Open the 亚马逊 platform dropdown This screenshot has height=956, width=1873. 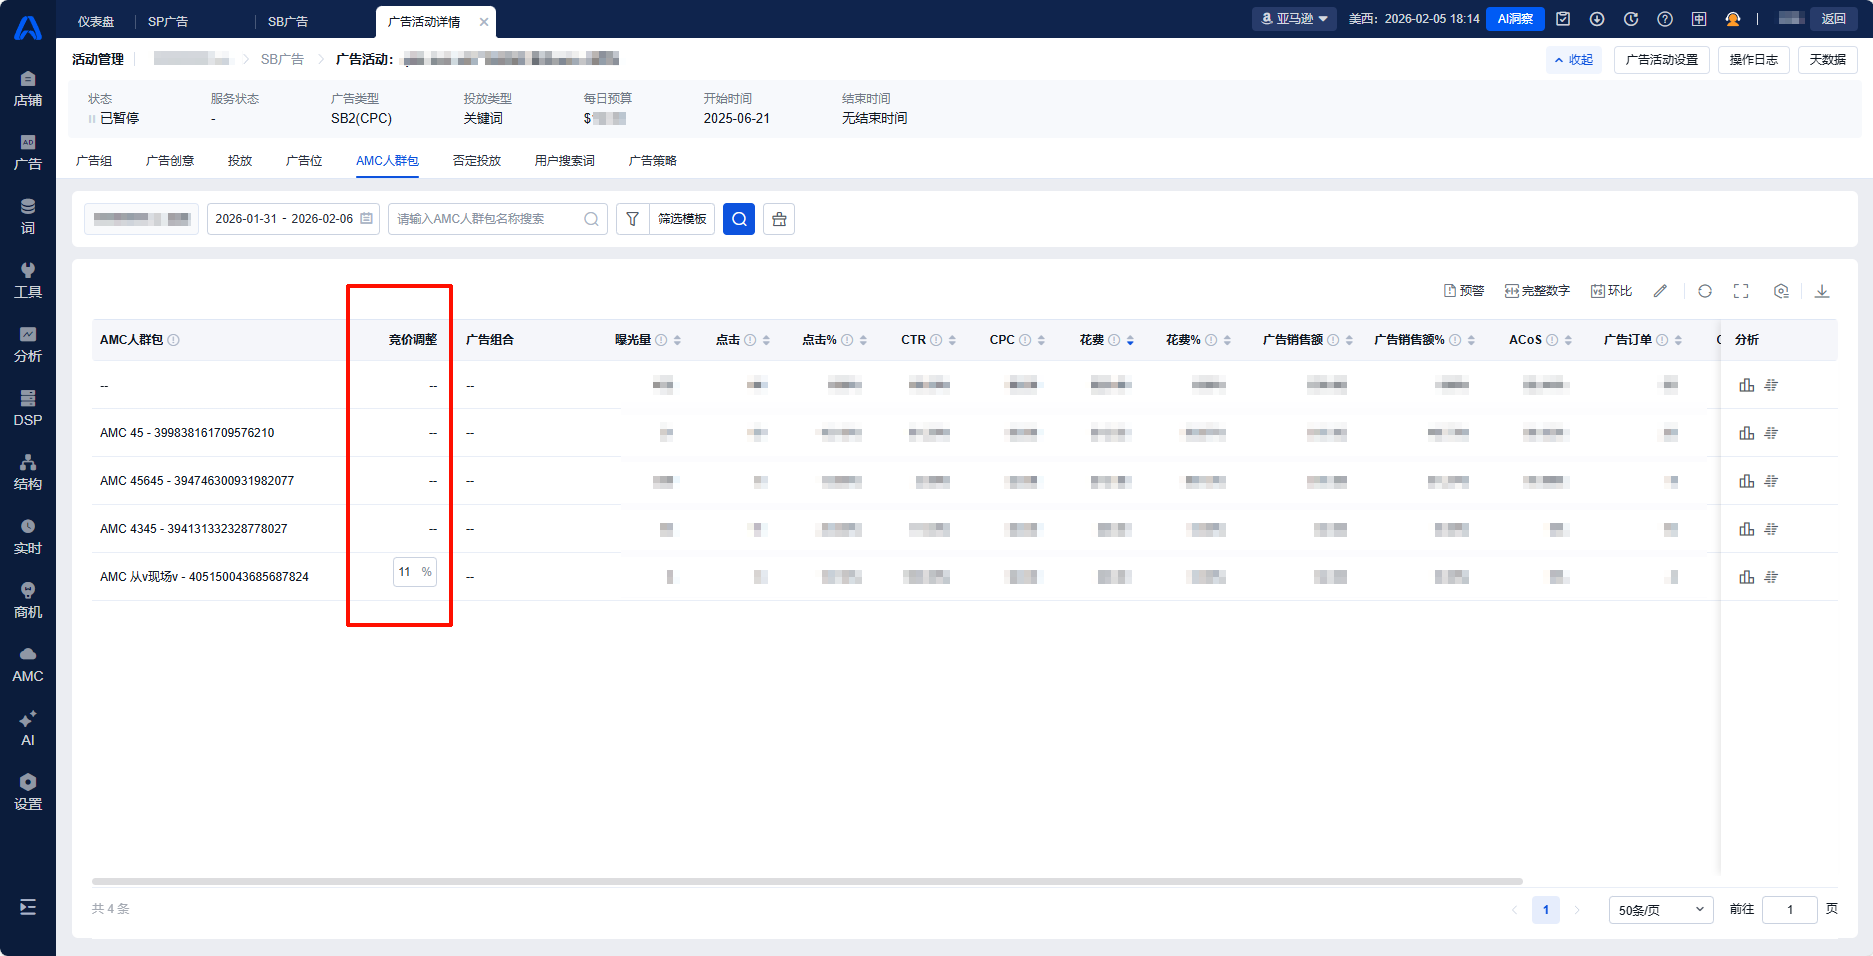point(1294,19)
